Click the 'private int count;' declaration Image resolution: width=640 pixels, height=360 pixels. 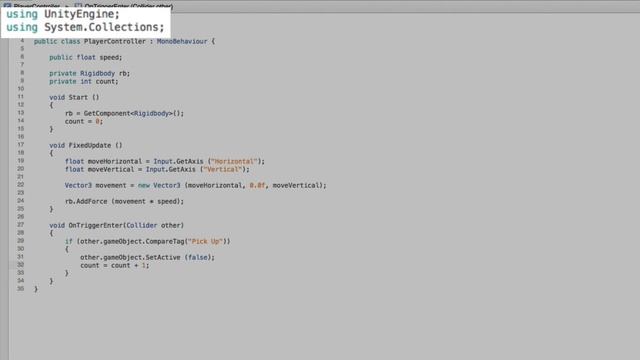84,81
